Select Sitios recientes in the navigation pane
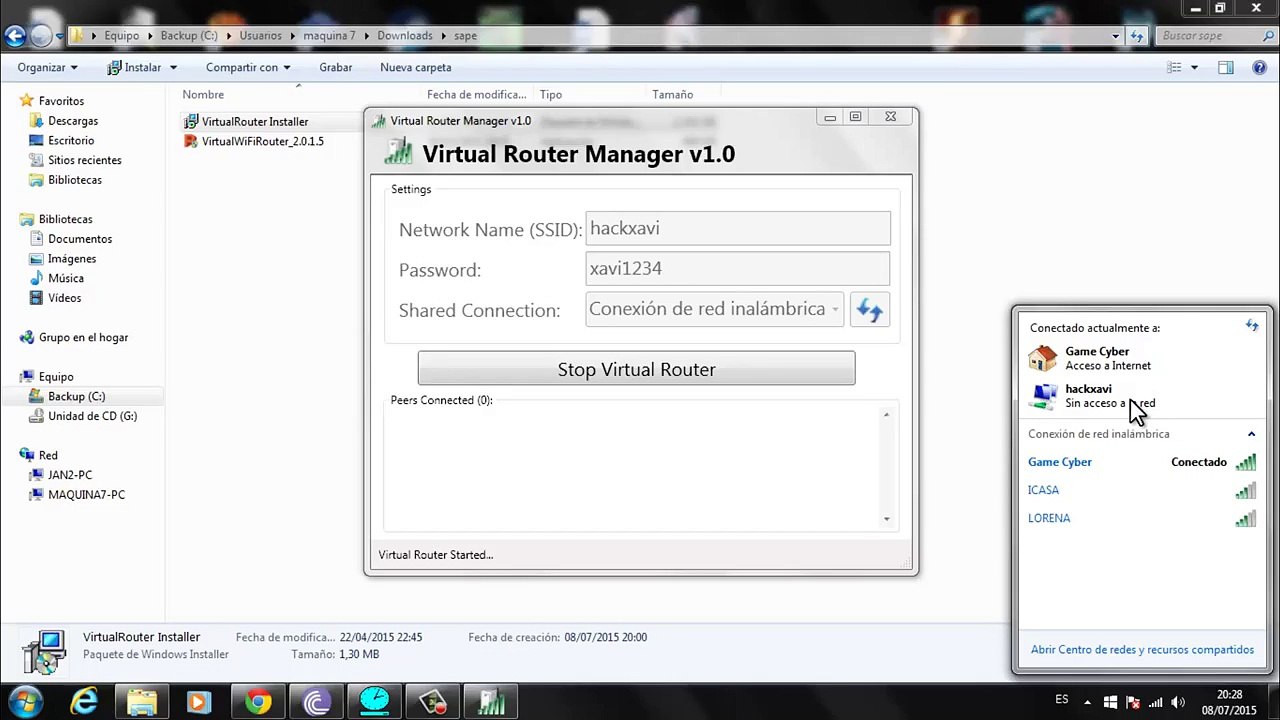 click(85, 160)
